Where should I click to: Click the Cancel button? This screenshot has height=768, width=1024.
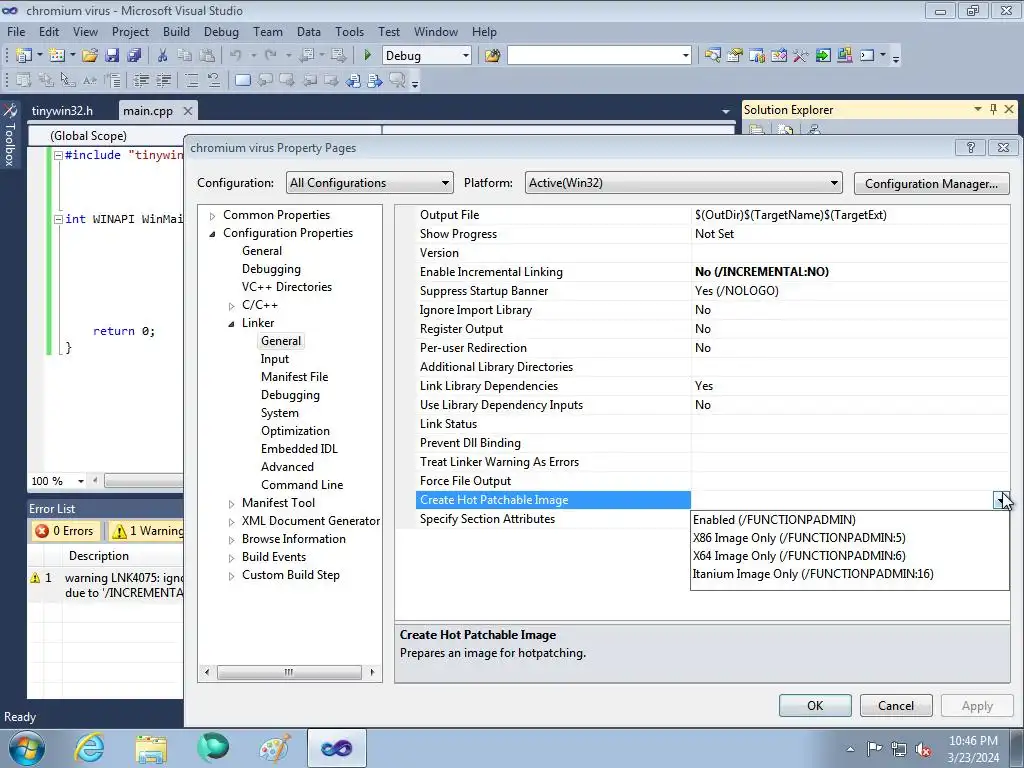[x=896, y=706]
